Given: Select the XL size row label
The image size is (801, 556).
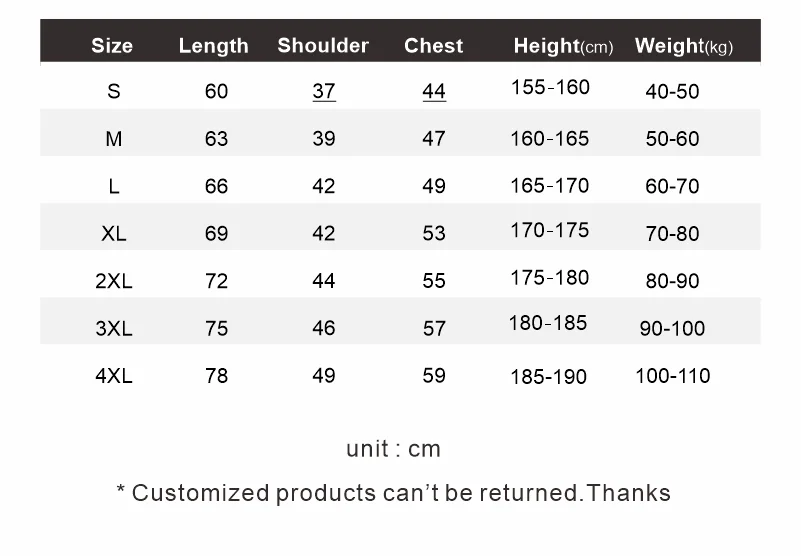Looking at the screenshot, I should coord(113,234).
